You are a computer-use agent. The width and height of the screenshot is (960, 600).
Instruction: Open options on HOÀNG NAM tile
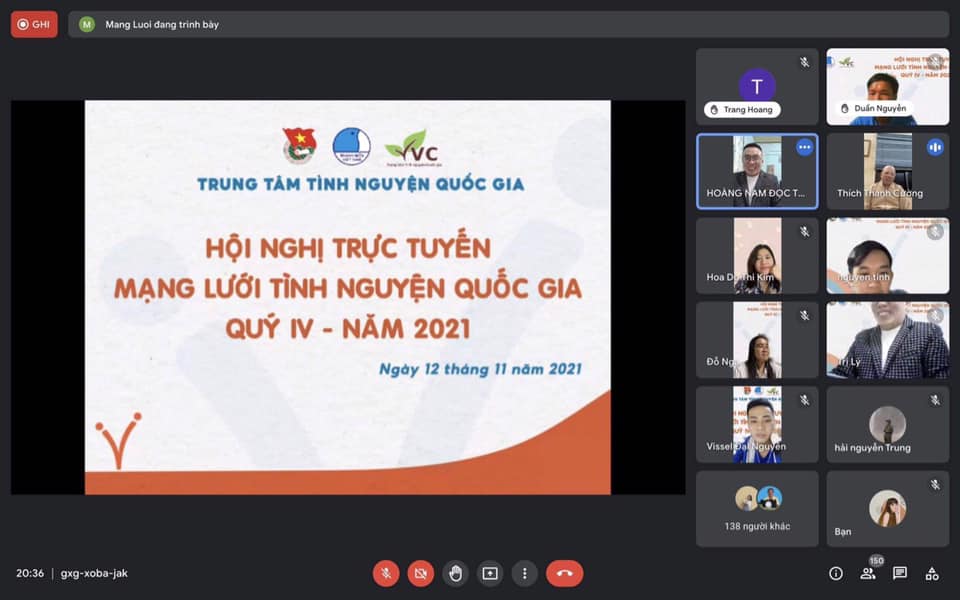click(x=804, y=147)
